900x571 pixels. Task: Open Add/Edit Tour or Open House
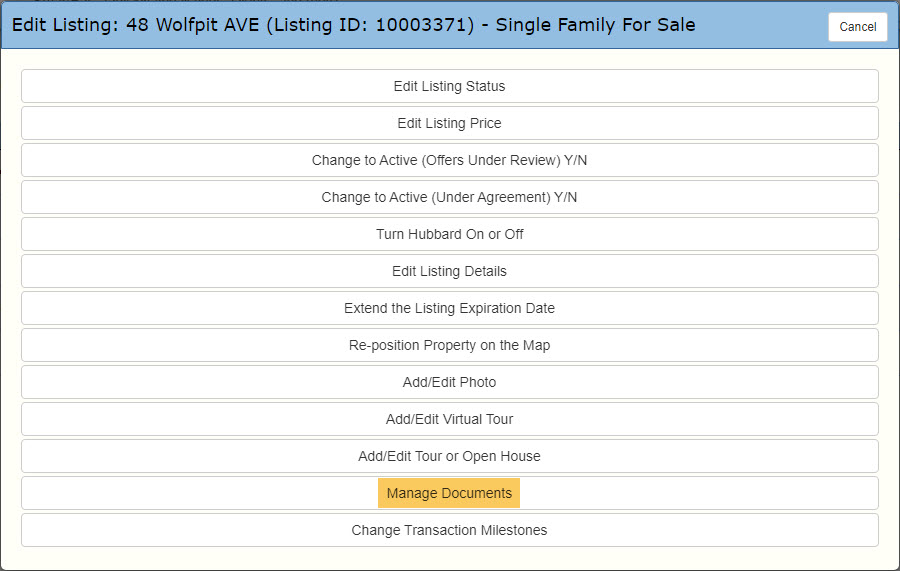[x=449, y=456]
